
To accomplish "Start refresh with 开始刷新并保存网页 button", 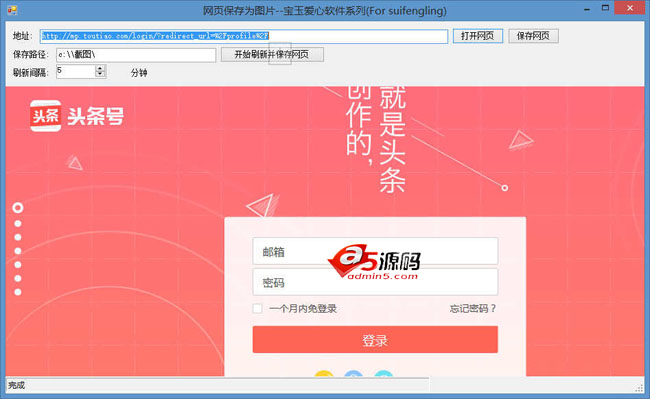I will tap(272, 54).
